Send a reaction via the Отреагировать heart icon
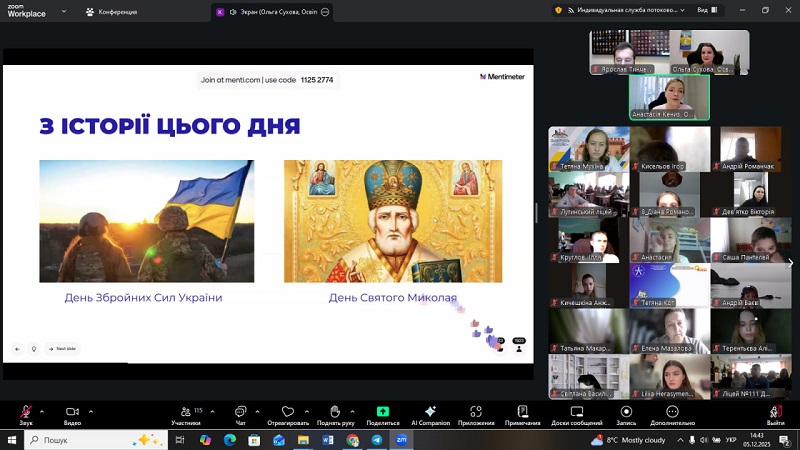 (288, 414)
